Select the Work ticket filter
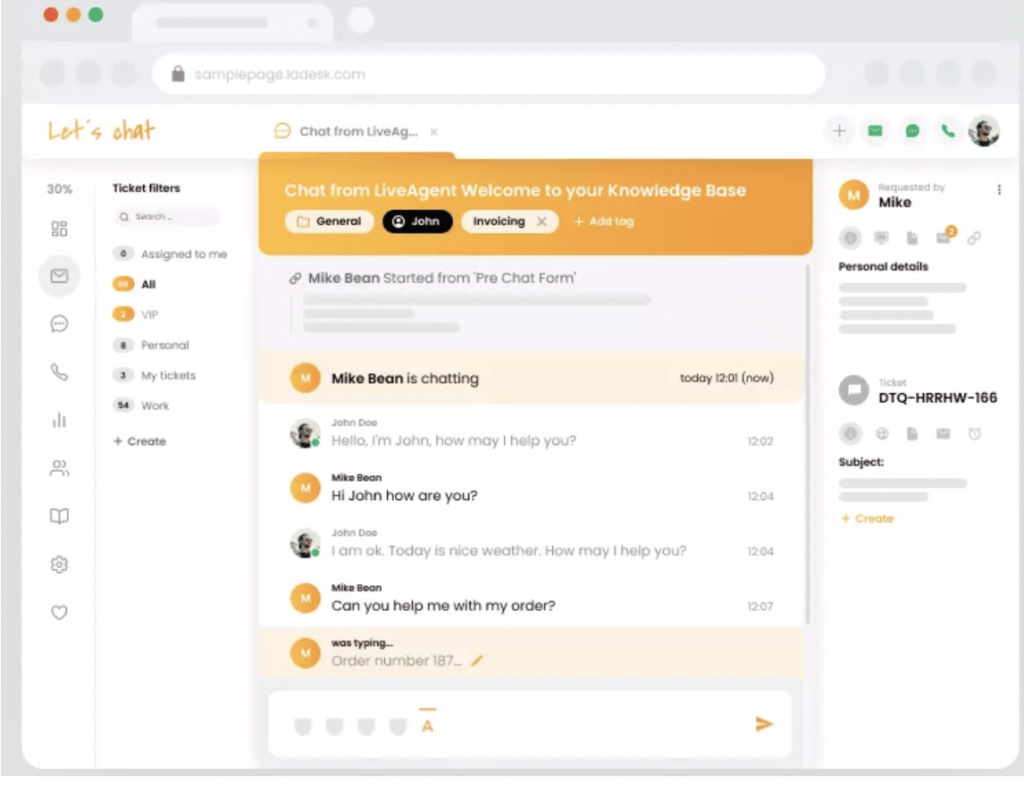This screenshot has height=786, width=1024. point(141,405)
